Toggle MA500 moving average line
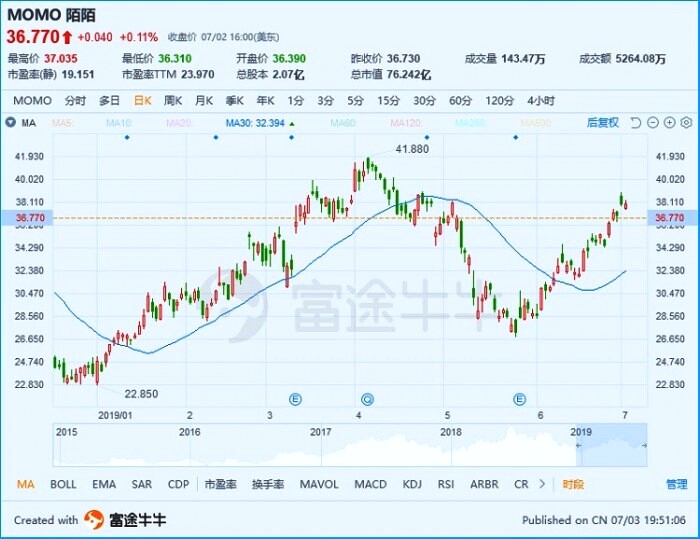 [x=536, y=123]
